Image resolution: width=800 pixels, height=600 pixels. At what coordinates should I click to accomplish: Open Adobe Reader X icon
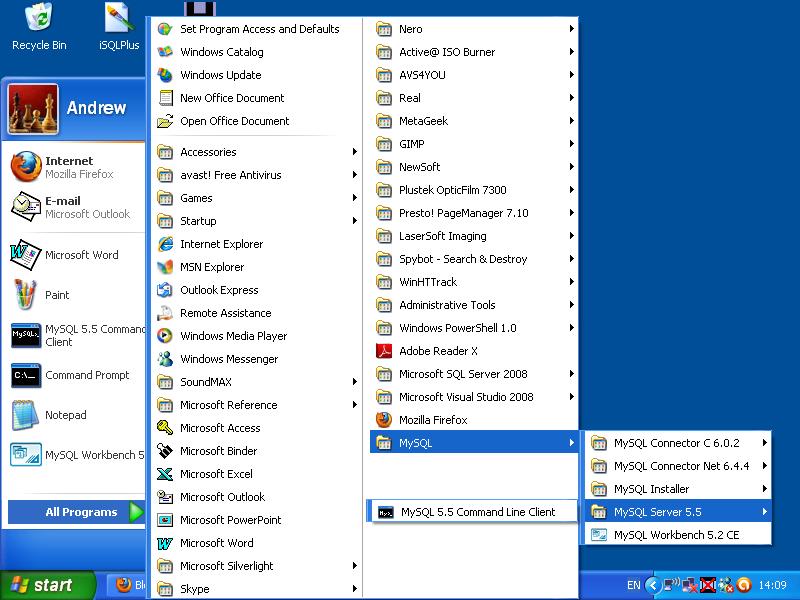pyautogui.click(x=384, y=351)
